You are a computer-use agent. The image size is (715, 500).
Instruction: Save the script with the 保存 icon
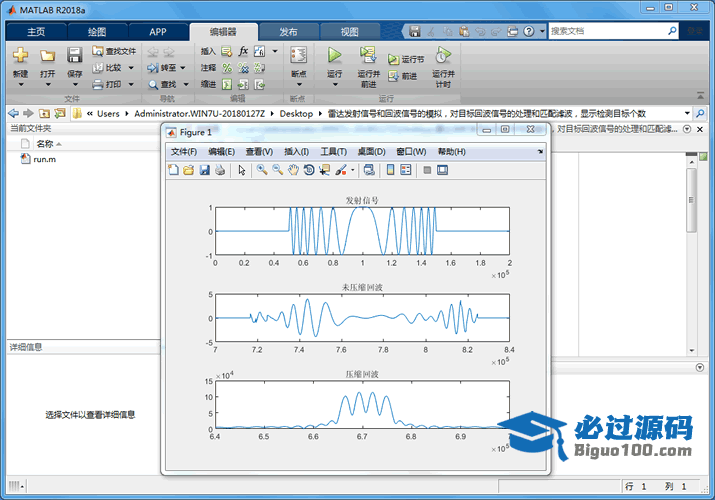(x=74, y=55)
